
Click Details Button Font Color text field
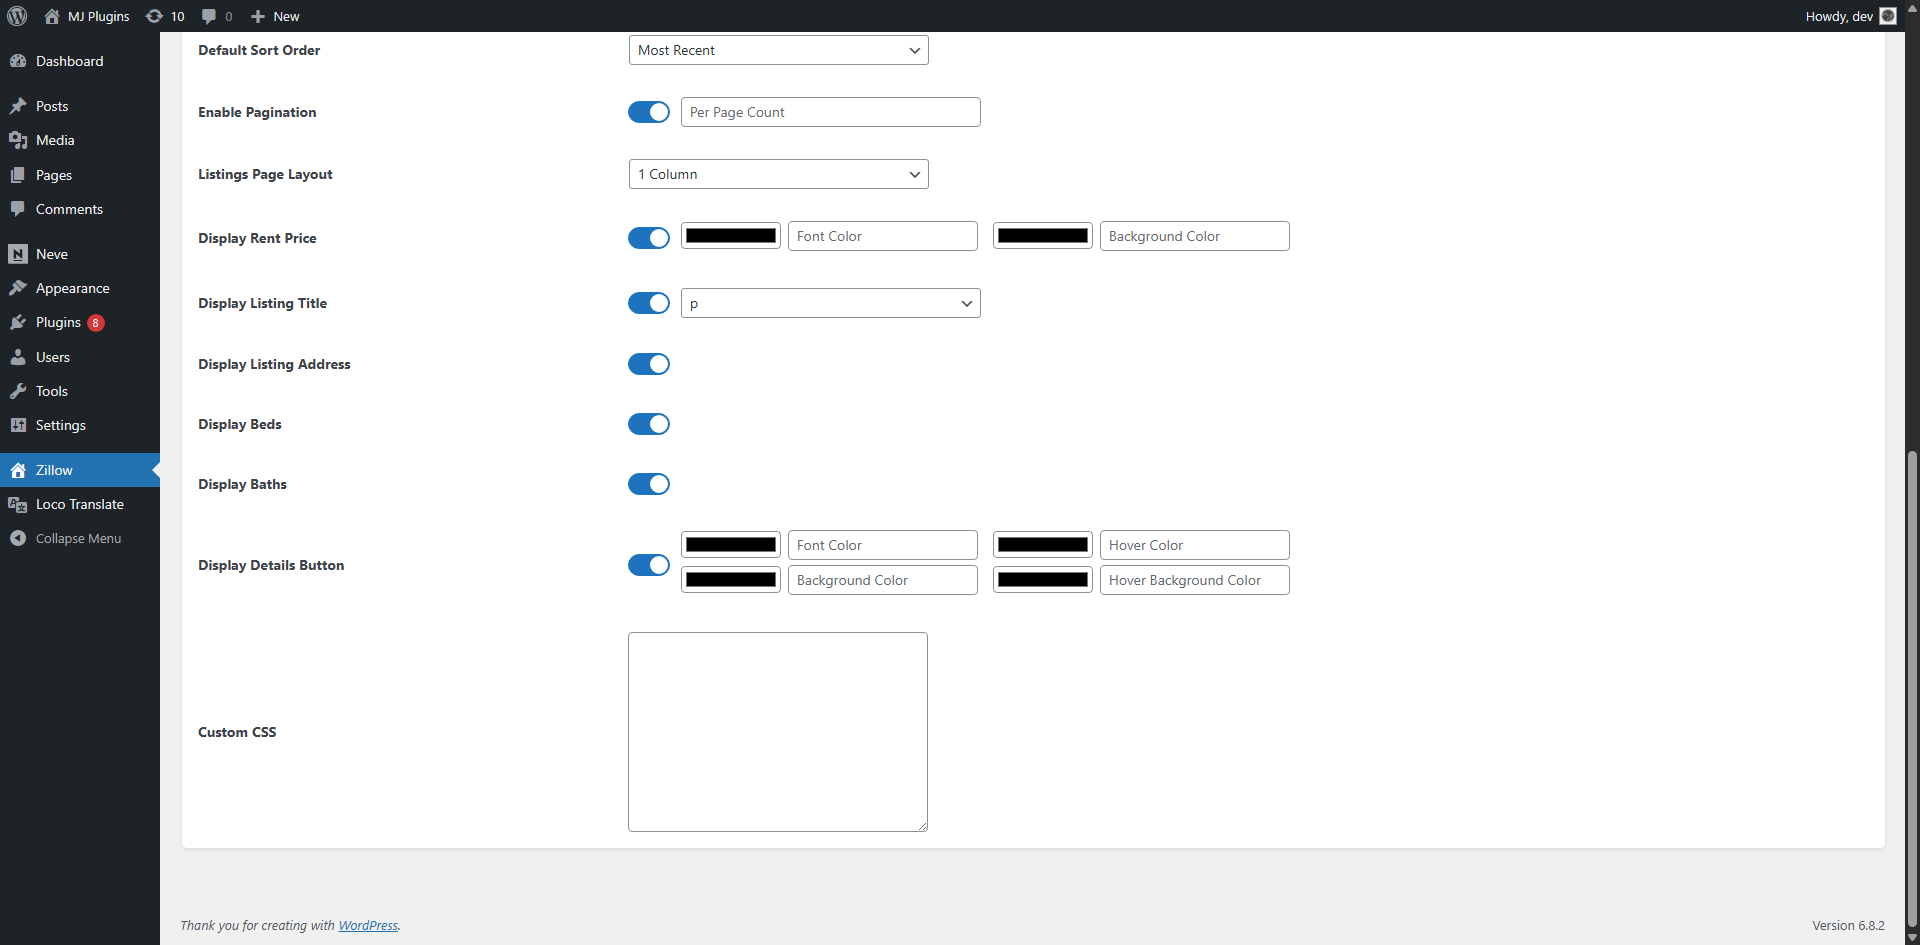pyautogui.click(x=883, y=545)
